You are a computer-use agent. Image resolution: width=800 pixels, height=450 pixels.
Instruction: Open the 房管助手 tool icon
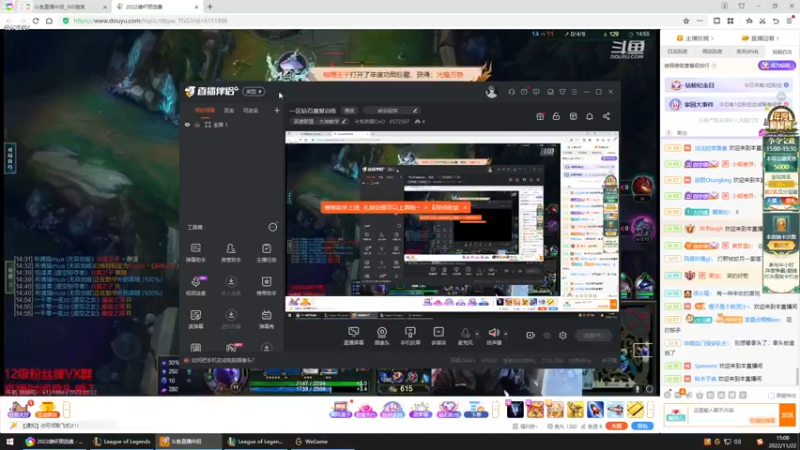click(231, 252)
